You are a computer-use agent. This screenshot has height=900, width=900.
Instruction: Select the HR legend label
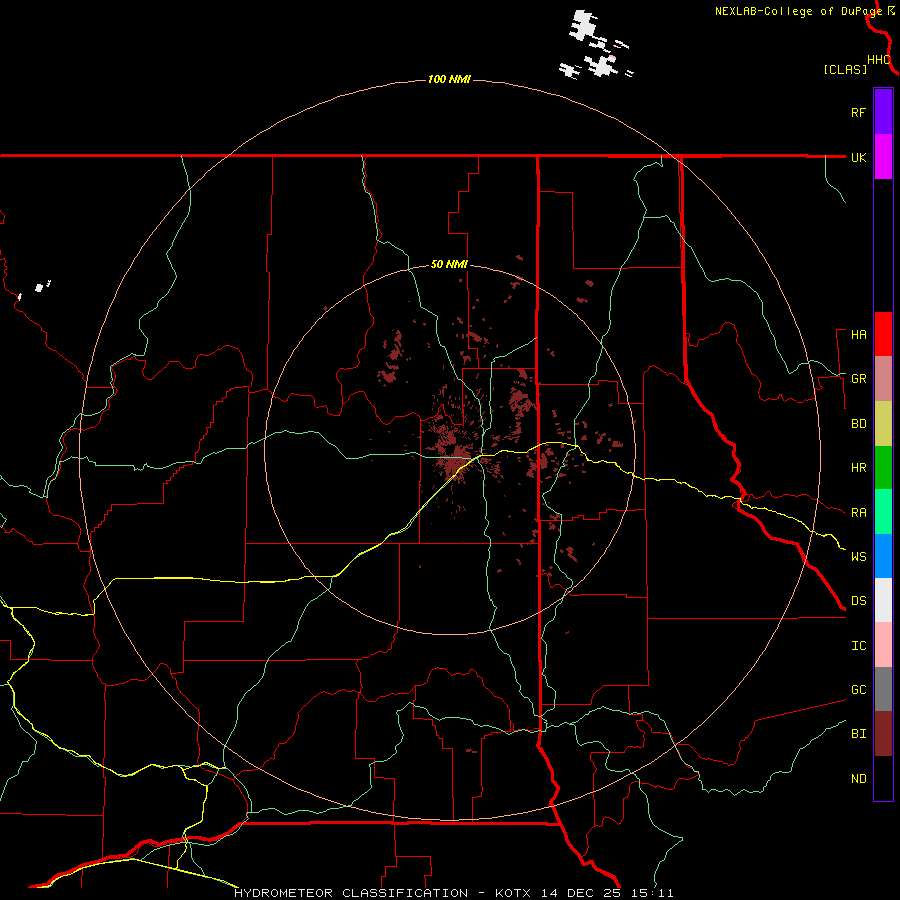(x=858, y=468)
